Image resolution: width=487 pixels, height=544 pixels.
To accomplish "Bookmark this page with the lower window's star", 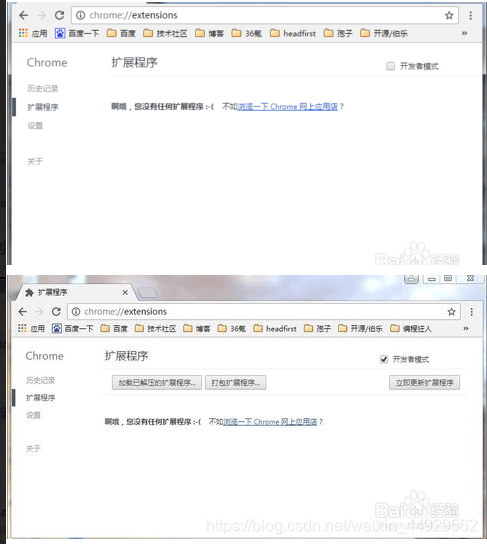I will (451, 312).
